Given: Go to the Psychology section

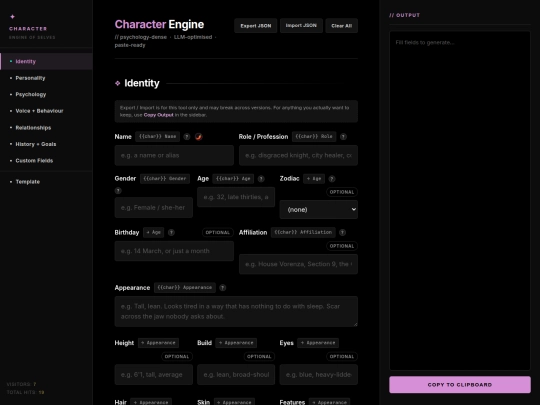Looking at the screenshot, I should coord(46,94).
